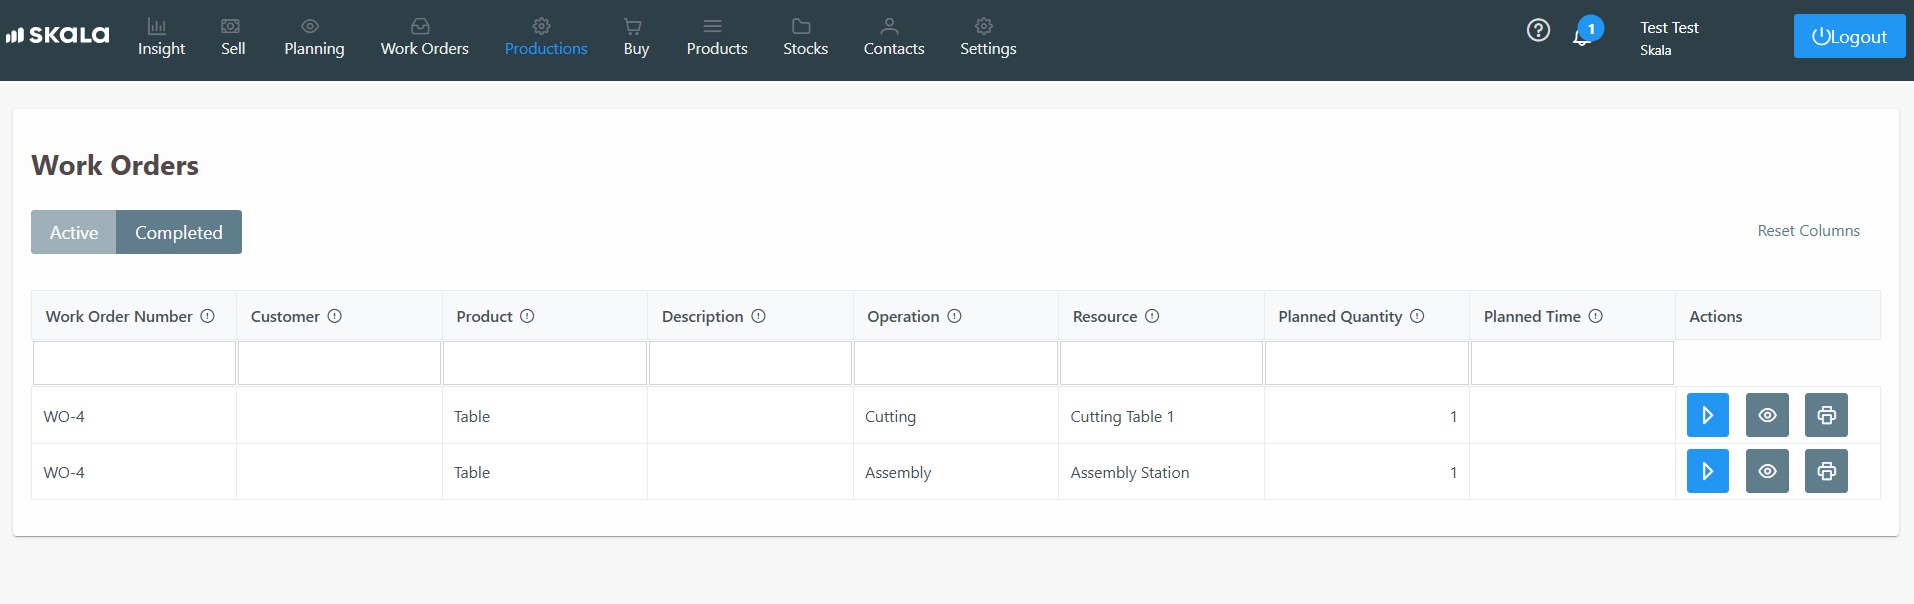Screen dimensions: 1914x604
Task: Switch to the Completed work orders tab
Action: pyautogui.click(x=179, y=232)
